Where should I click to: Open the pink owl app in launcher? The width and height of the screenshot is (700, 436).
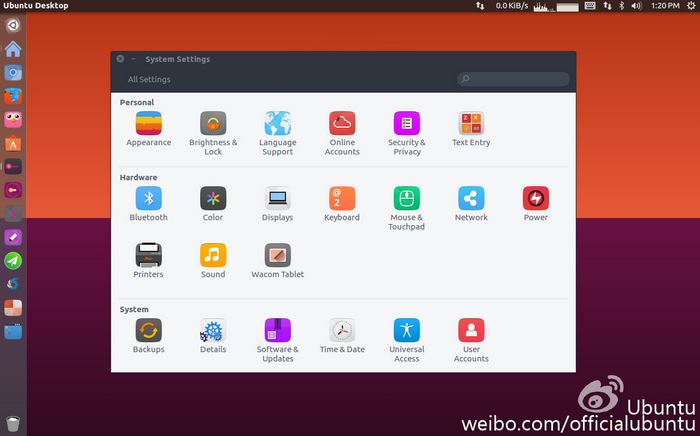(x=13, y=120)
